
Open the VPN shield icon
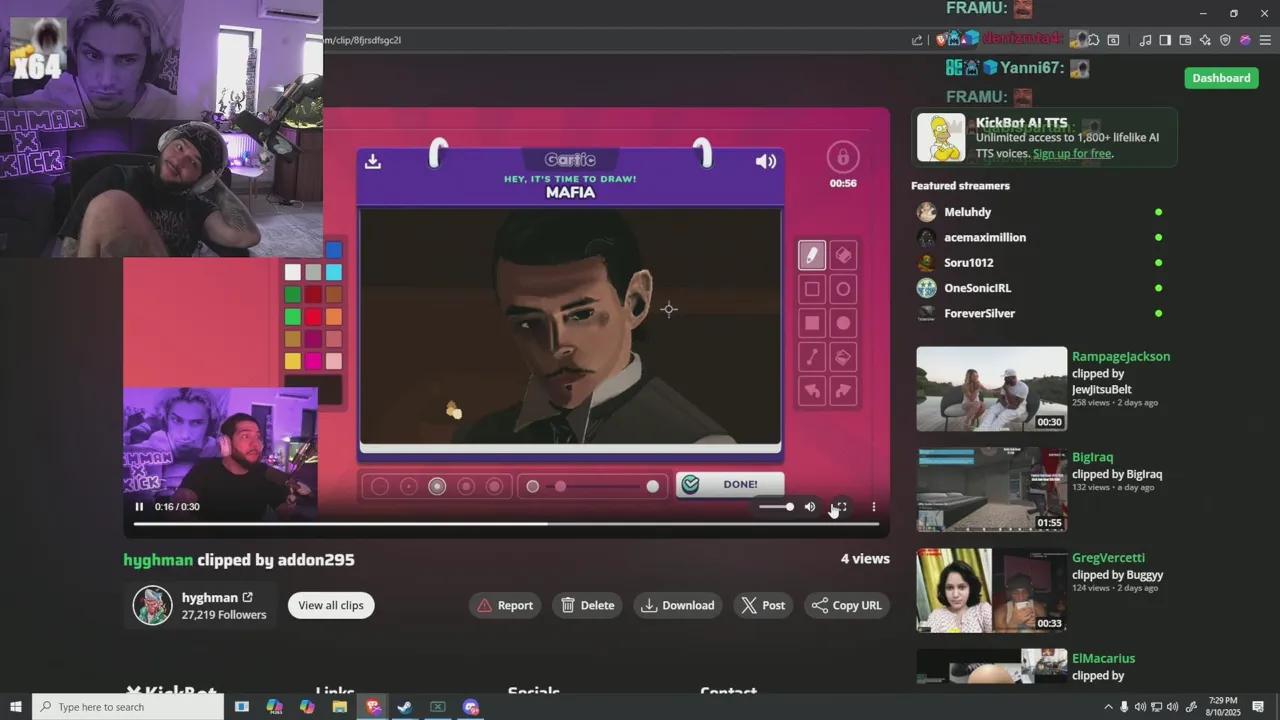click(1225, 40)
